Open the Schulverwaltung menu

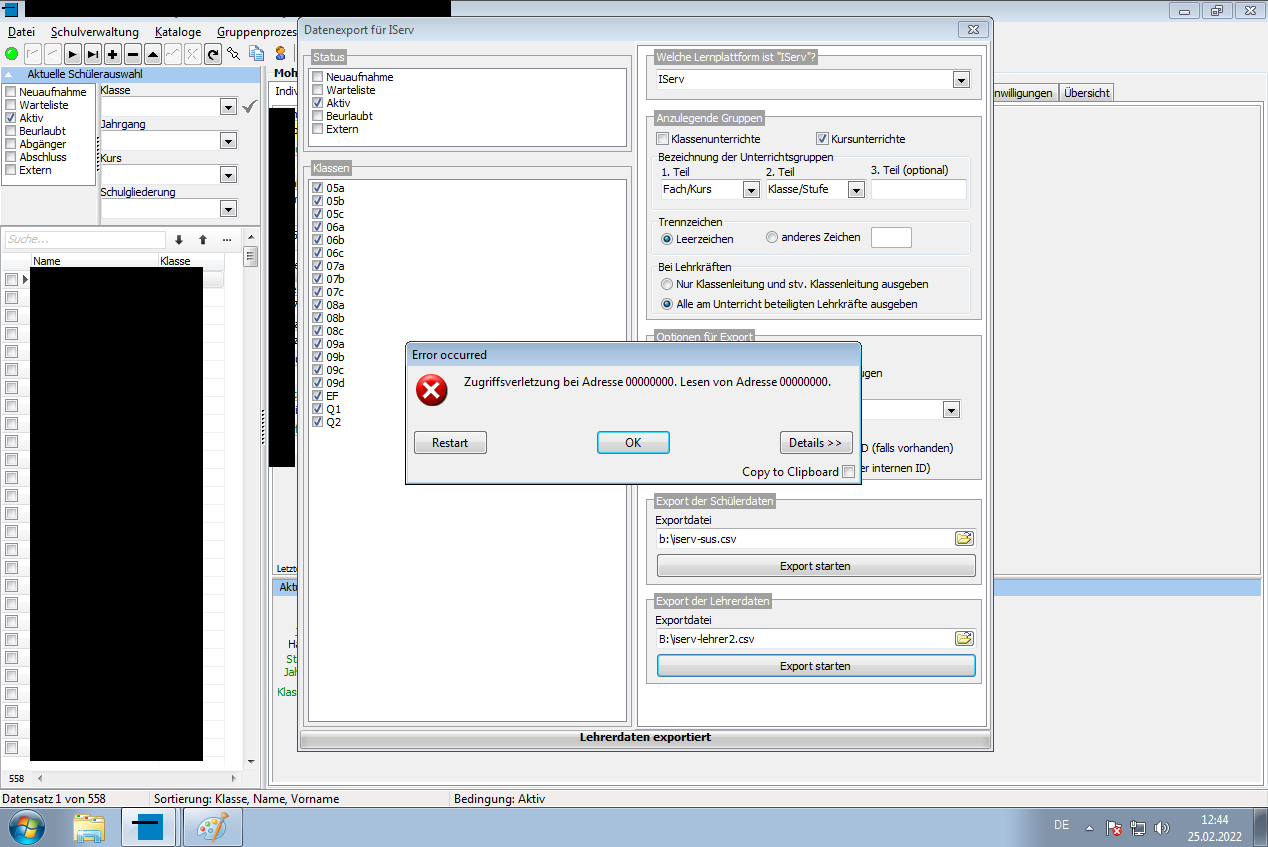pos(95,32)
